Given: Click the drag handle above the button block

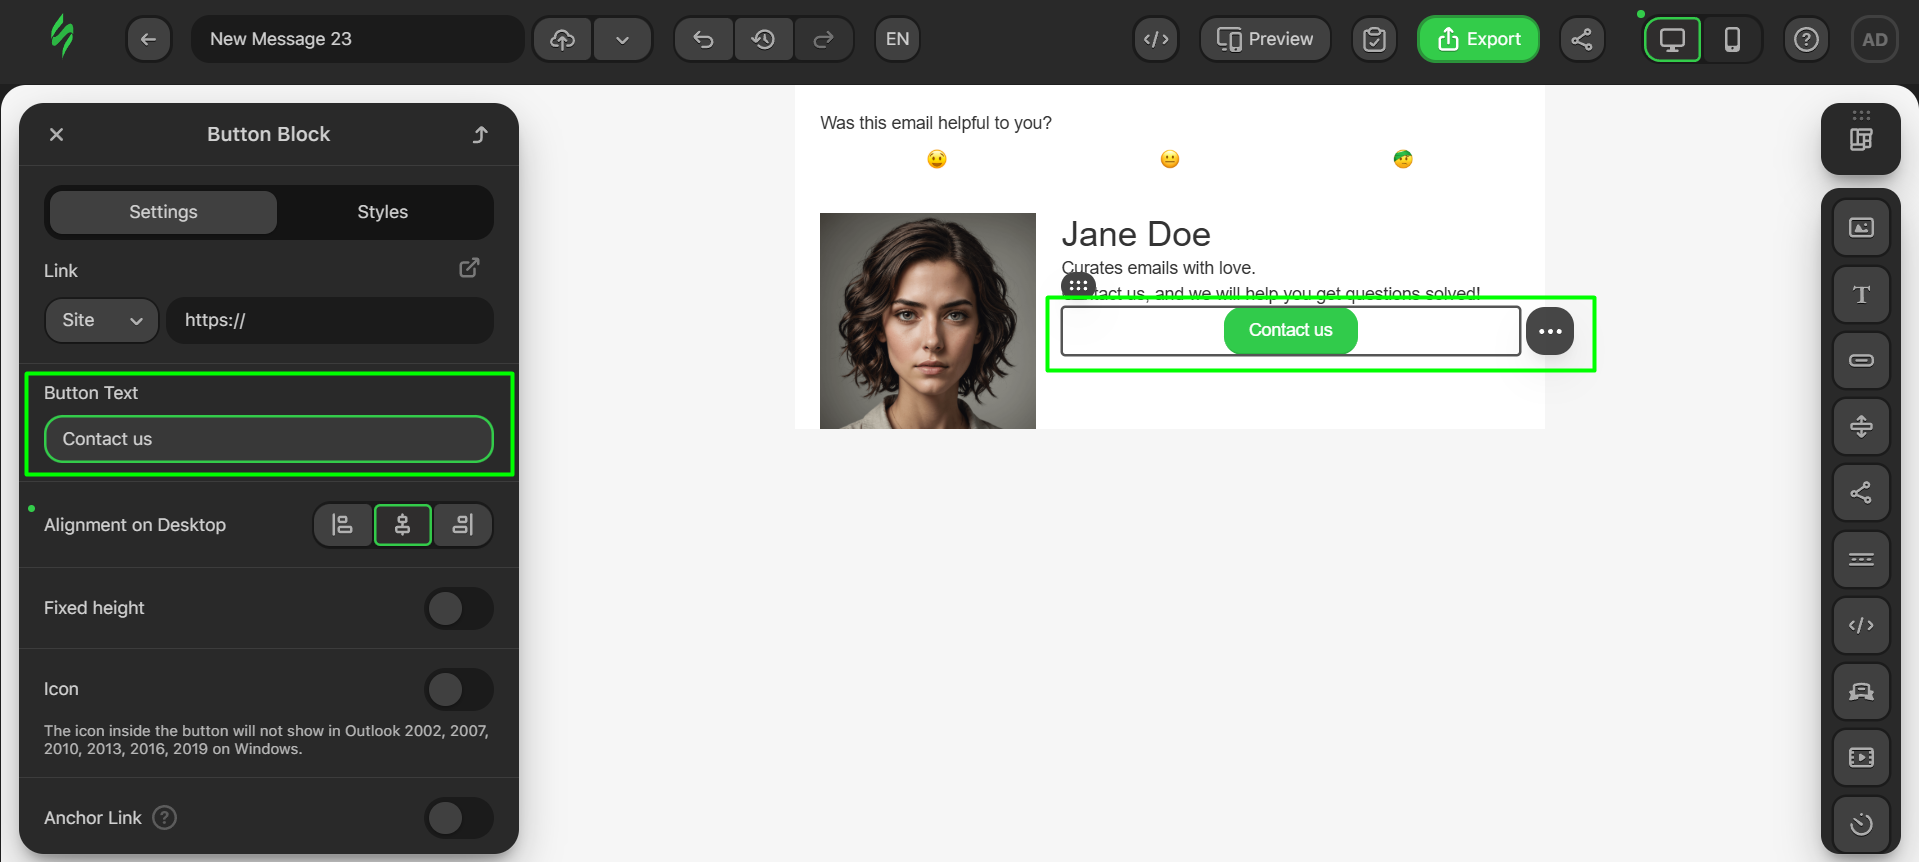Looking at the screenshot, I should click(x=1078, y=286).
